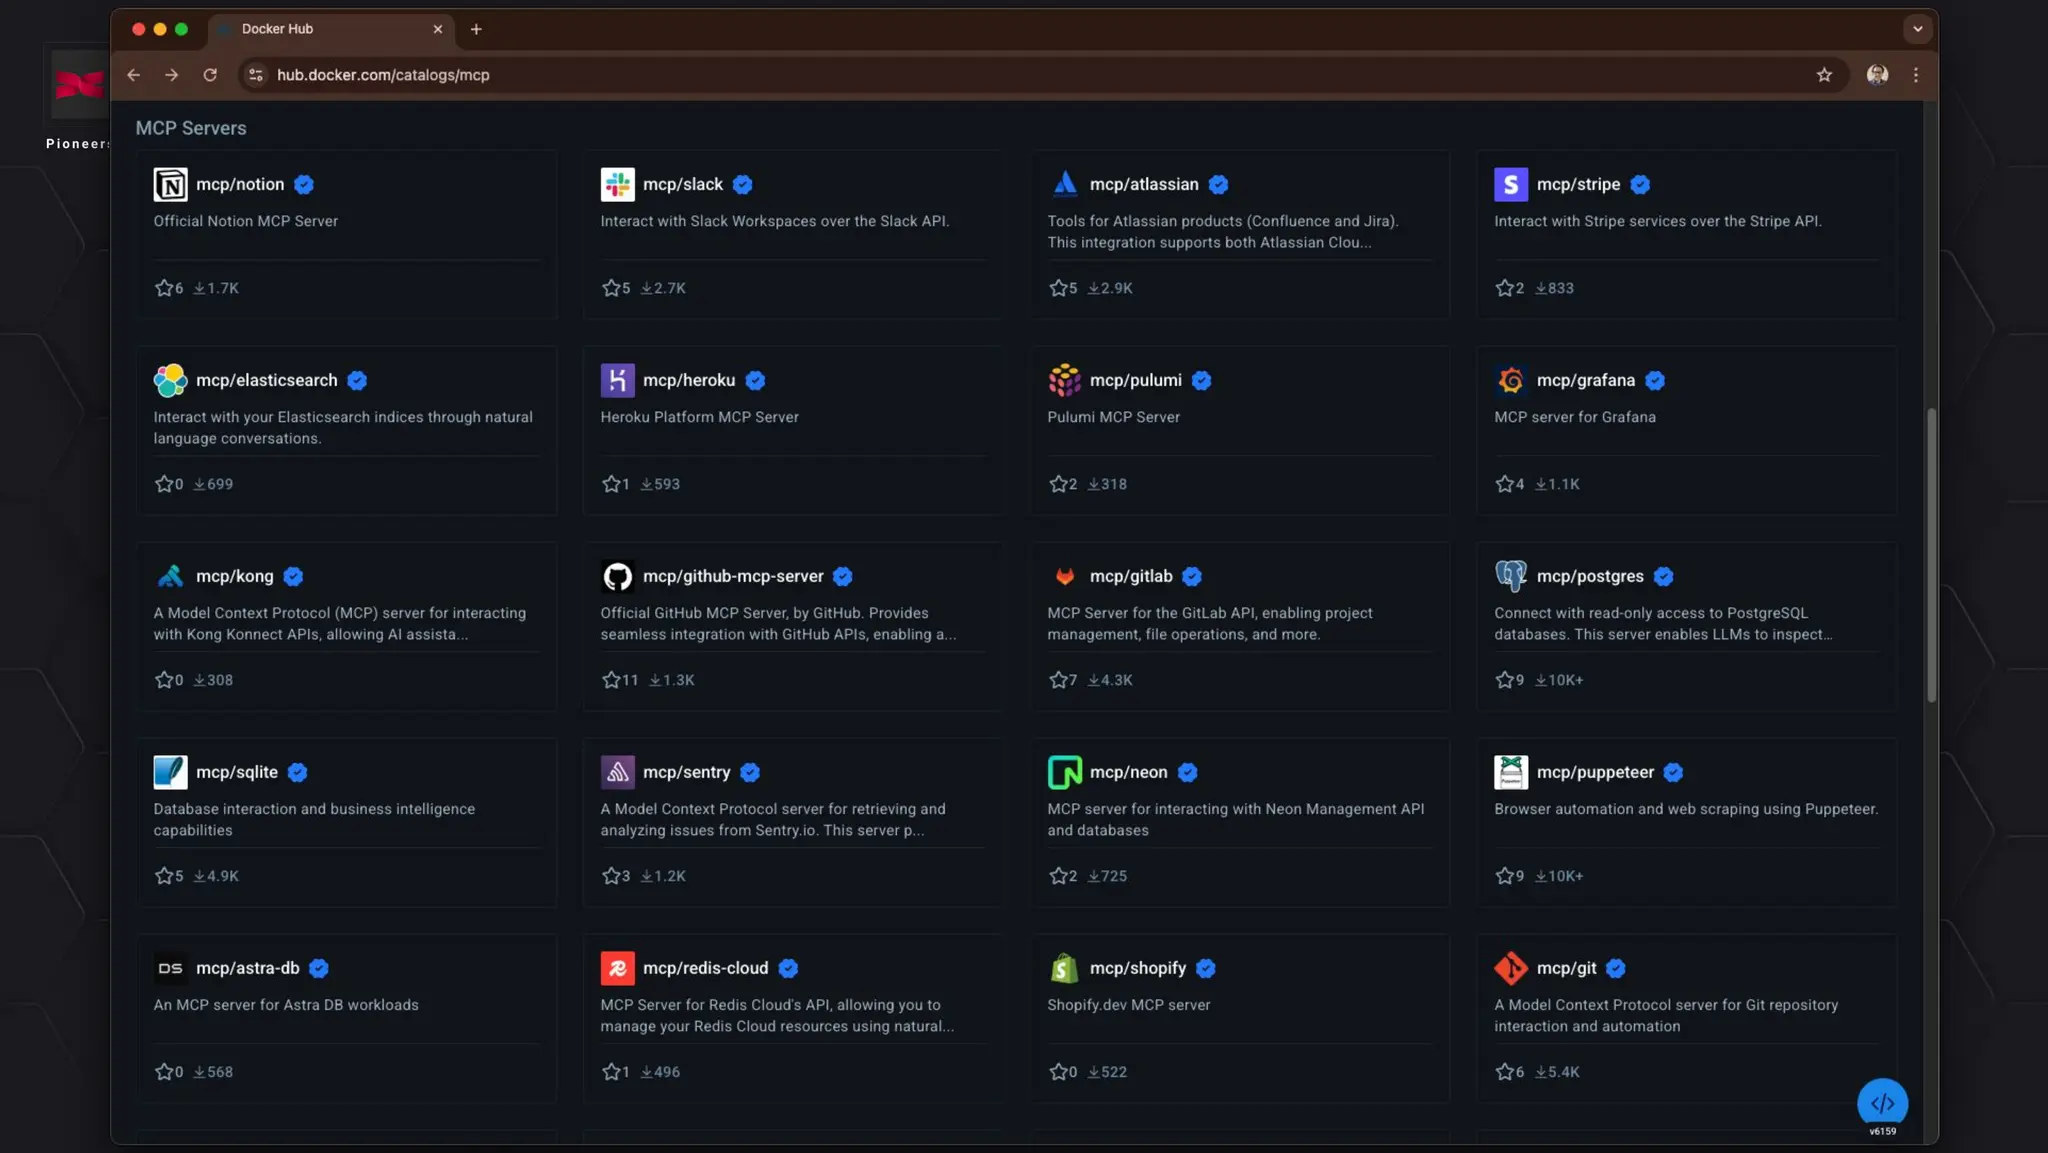Click the Notion logo icon

170,184
